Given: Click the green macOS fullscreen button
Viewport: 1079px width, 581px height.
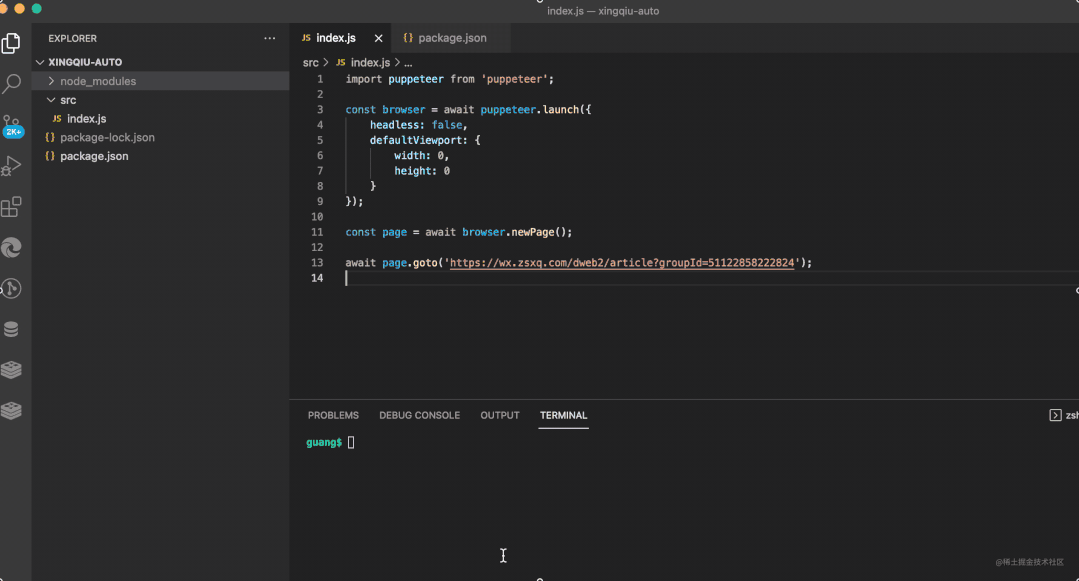Looking at the screenshot, I should coord(36,9).
